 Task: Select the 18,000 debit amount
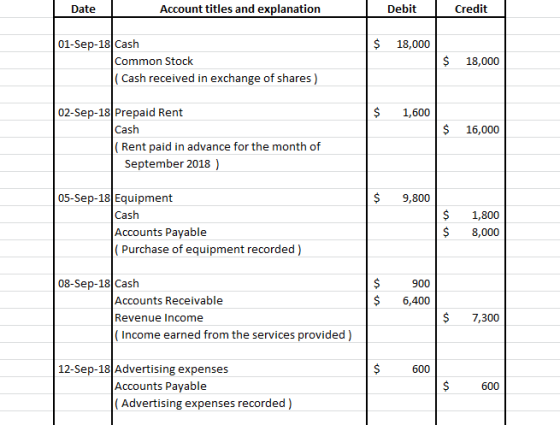(413, 44)
